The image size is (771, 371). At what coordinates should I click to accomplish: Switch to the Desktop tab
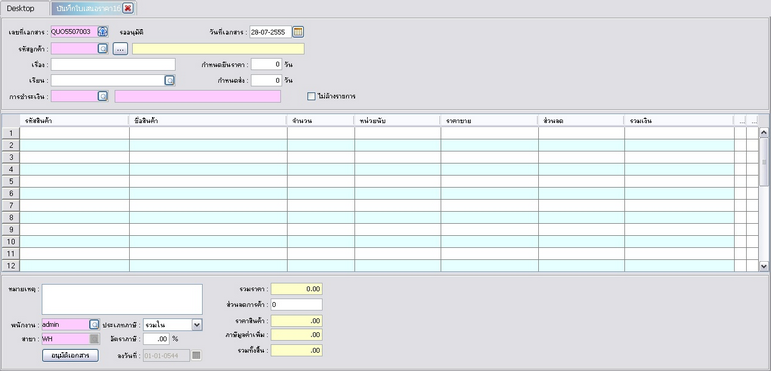pyautogui.click(x=21, y=8)
